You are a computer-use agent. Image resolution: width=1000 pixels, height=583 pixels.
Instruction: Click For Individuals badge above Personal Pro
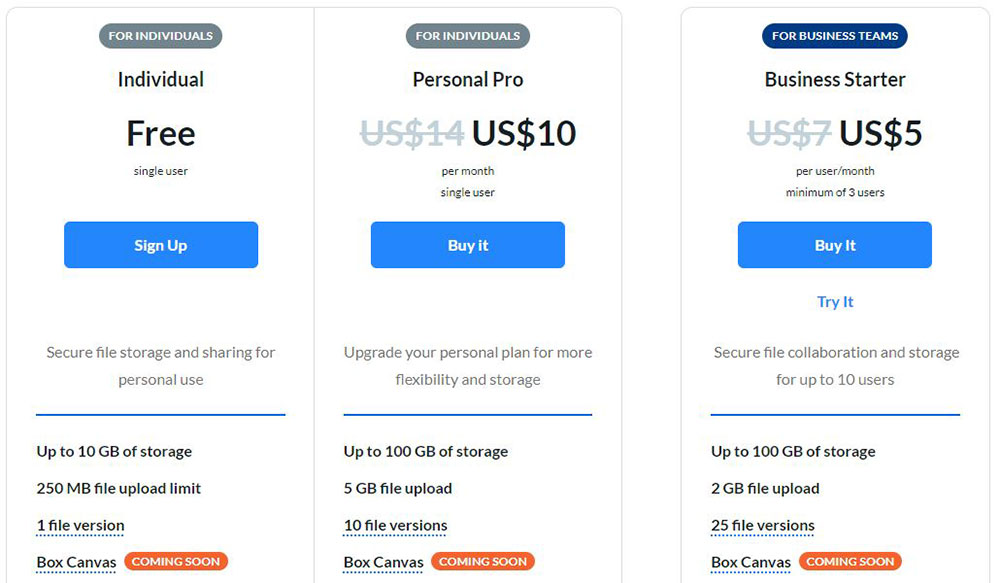click(468, 36)
